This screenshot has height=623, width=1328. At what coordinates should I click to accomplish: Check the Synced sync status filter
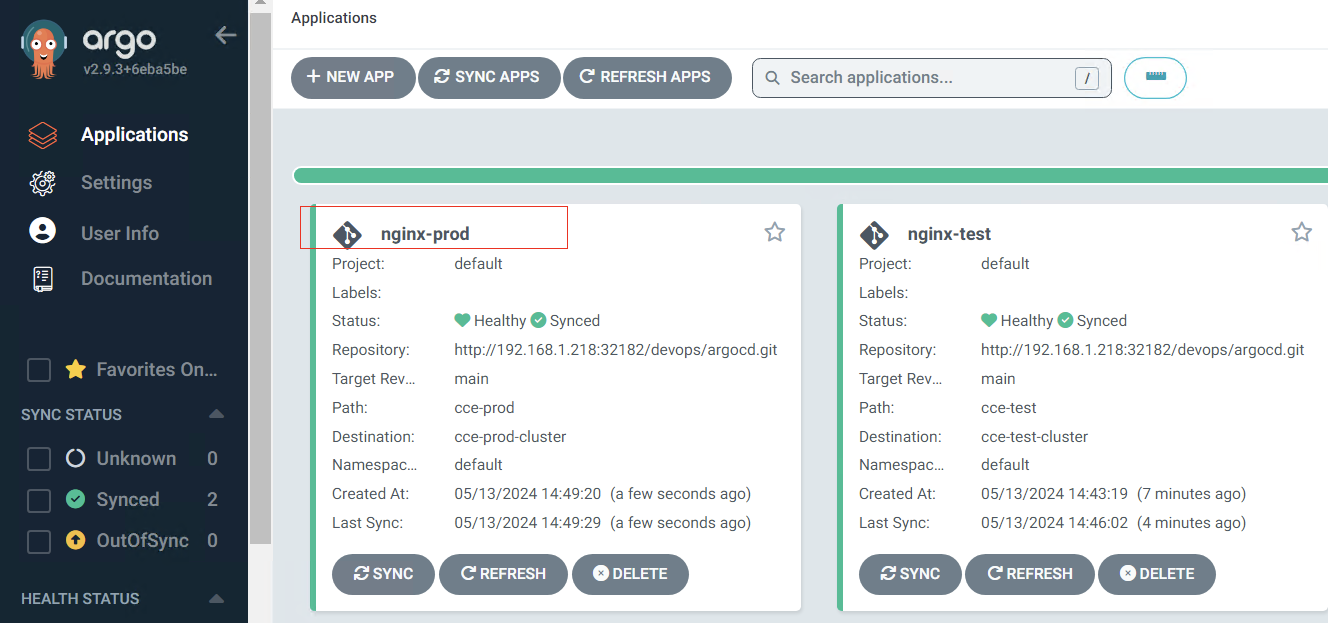(39, 500)
